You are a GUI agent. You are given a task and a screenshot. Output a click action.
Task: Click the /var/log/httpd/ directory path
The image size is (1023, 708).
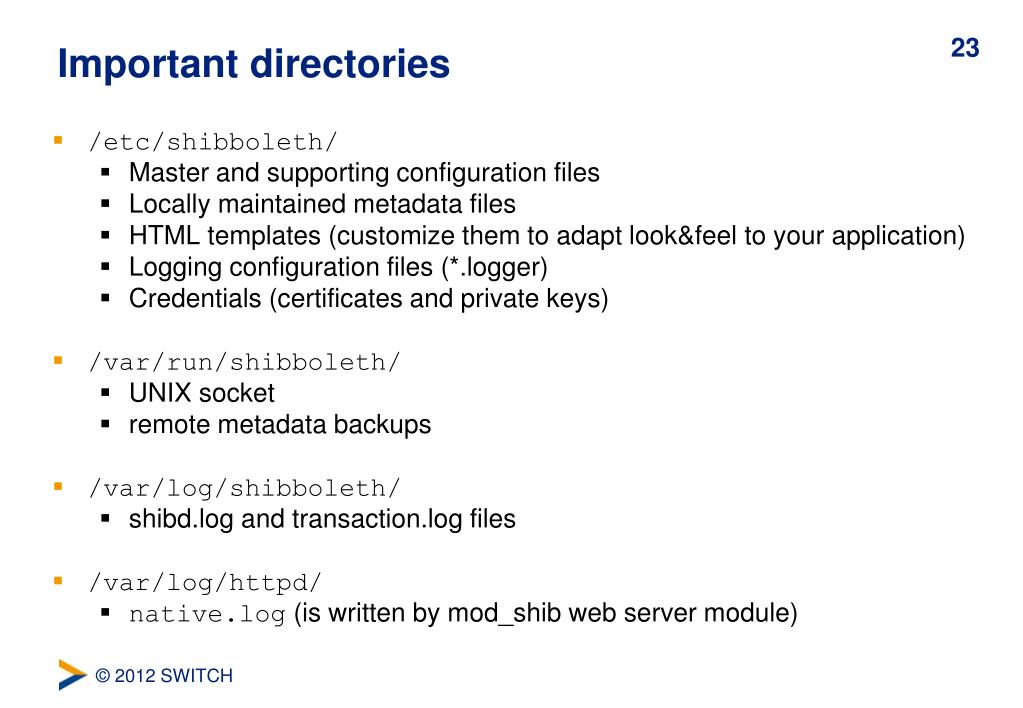(x=206, y=582)
